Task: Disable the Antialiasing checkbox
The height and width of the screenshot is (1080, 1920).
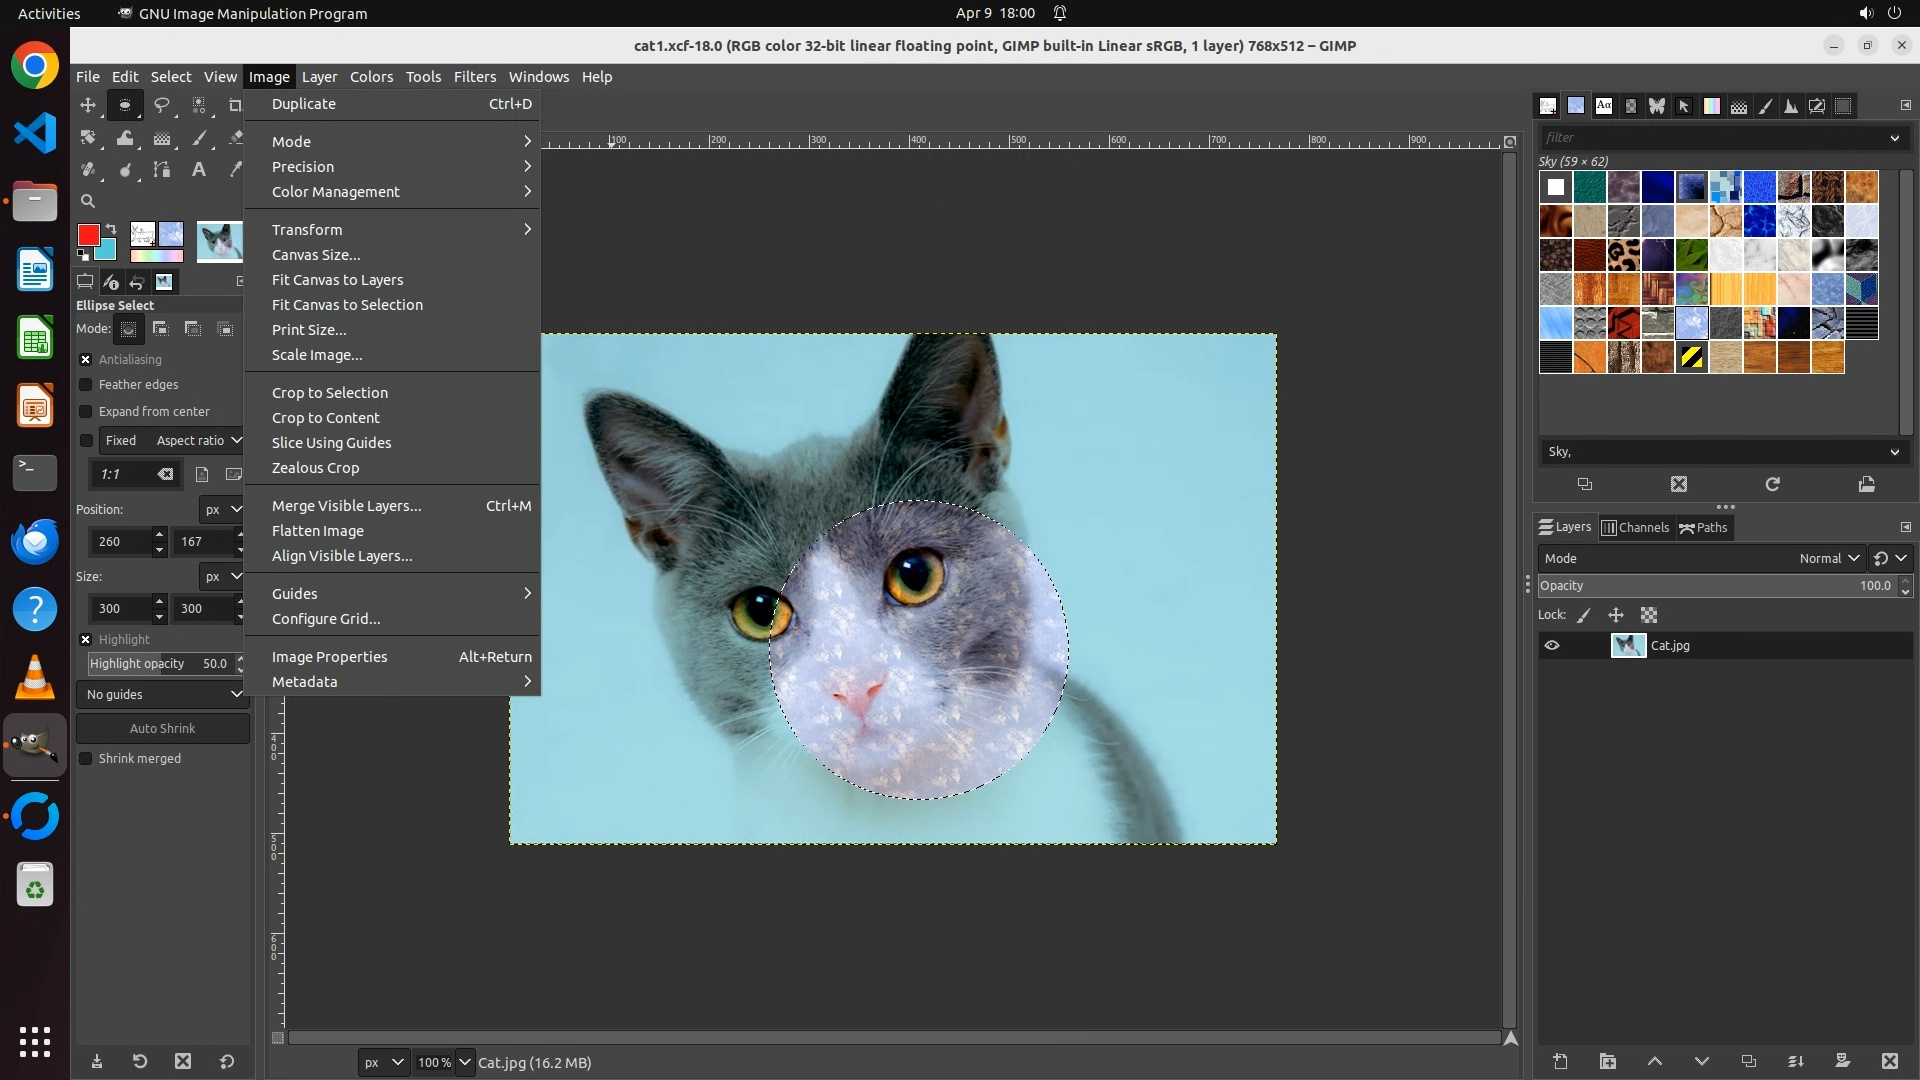Action: point(86,360)
